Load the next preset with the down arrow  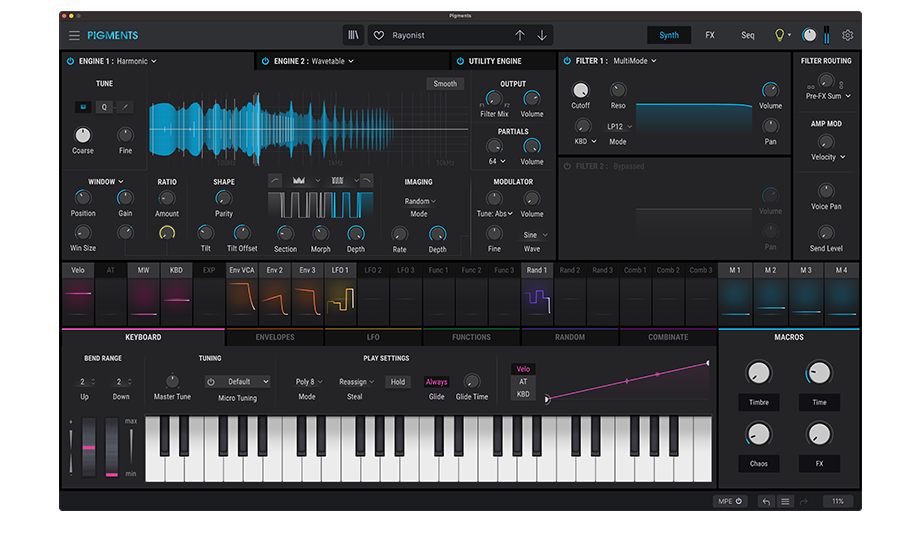[542, 35]
